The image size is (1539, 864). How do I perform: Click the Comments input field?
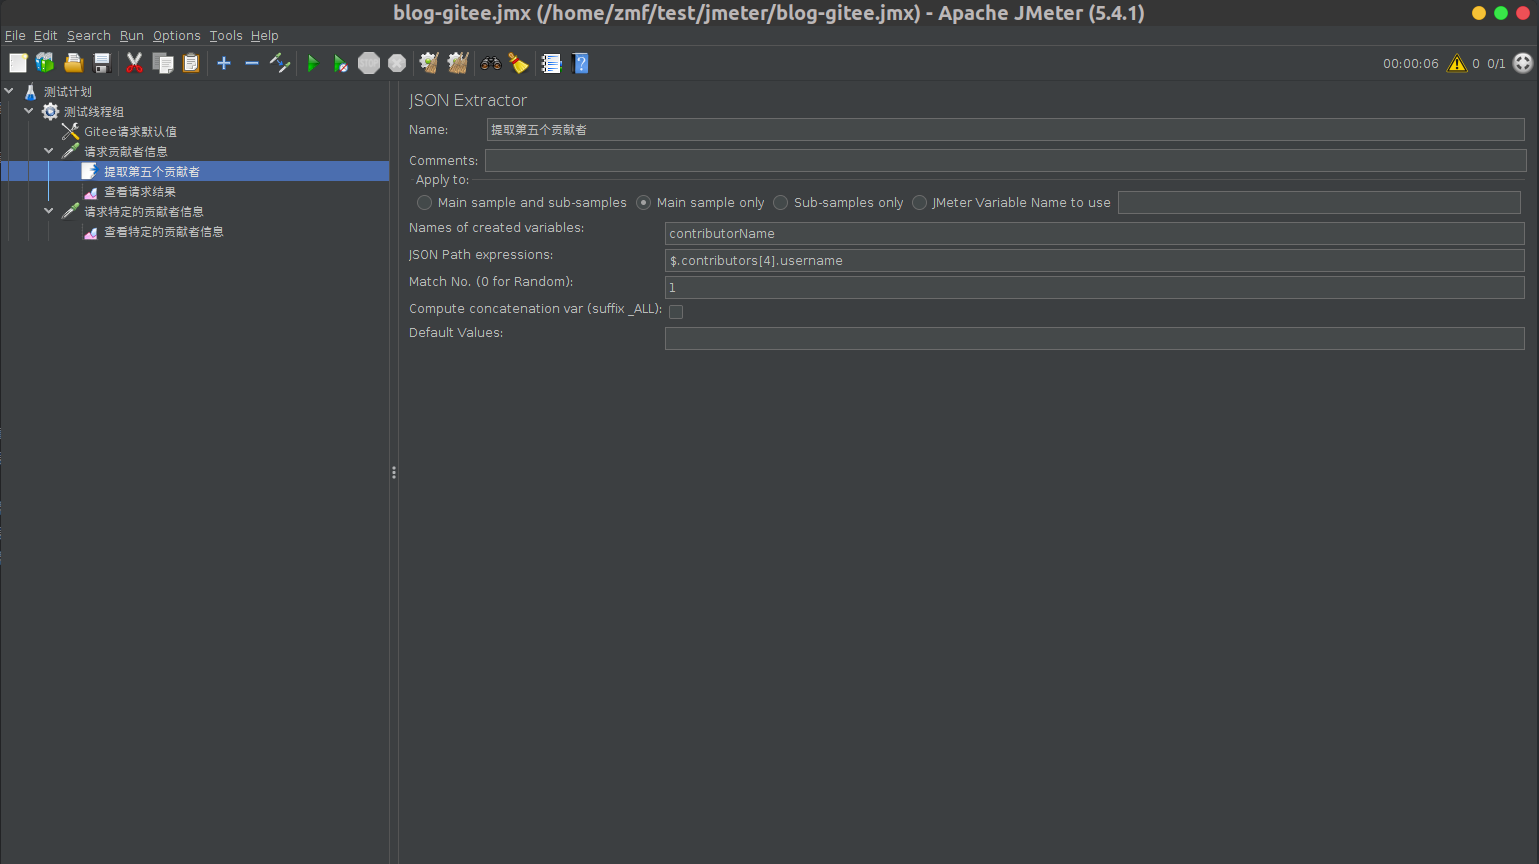pos(1005,160)
